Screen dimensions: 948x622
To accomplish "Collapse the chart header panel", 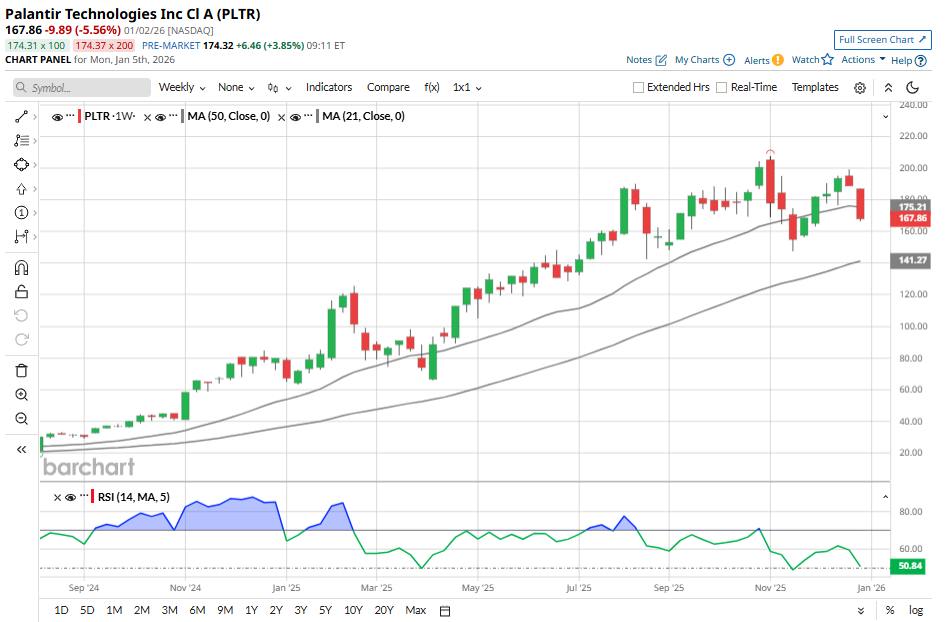I will (888, 88).
